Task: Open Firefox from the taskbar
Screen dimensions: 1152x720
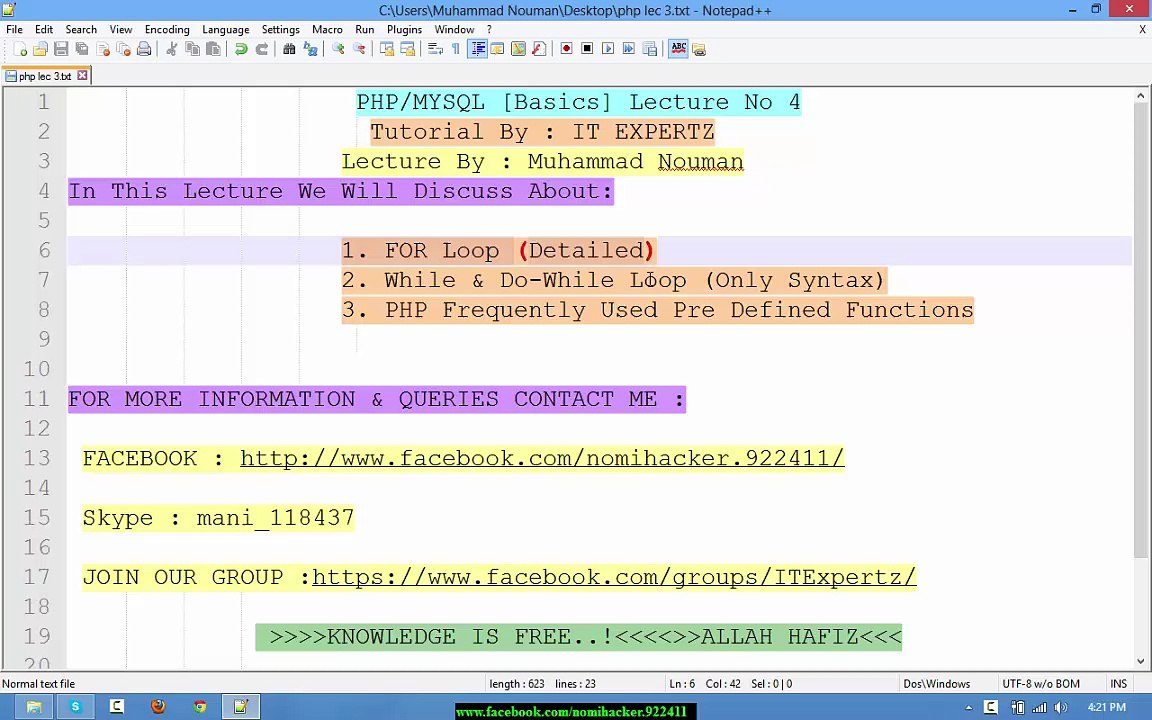Action: pyautogui.click(x=158, y=707)
